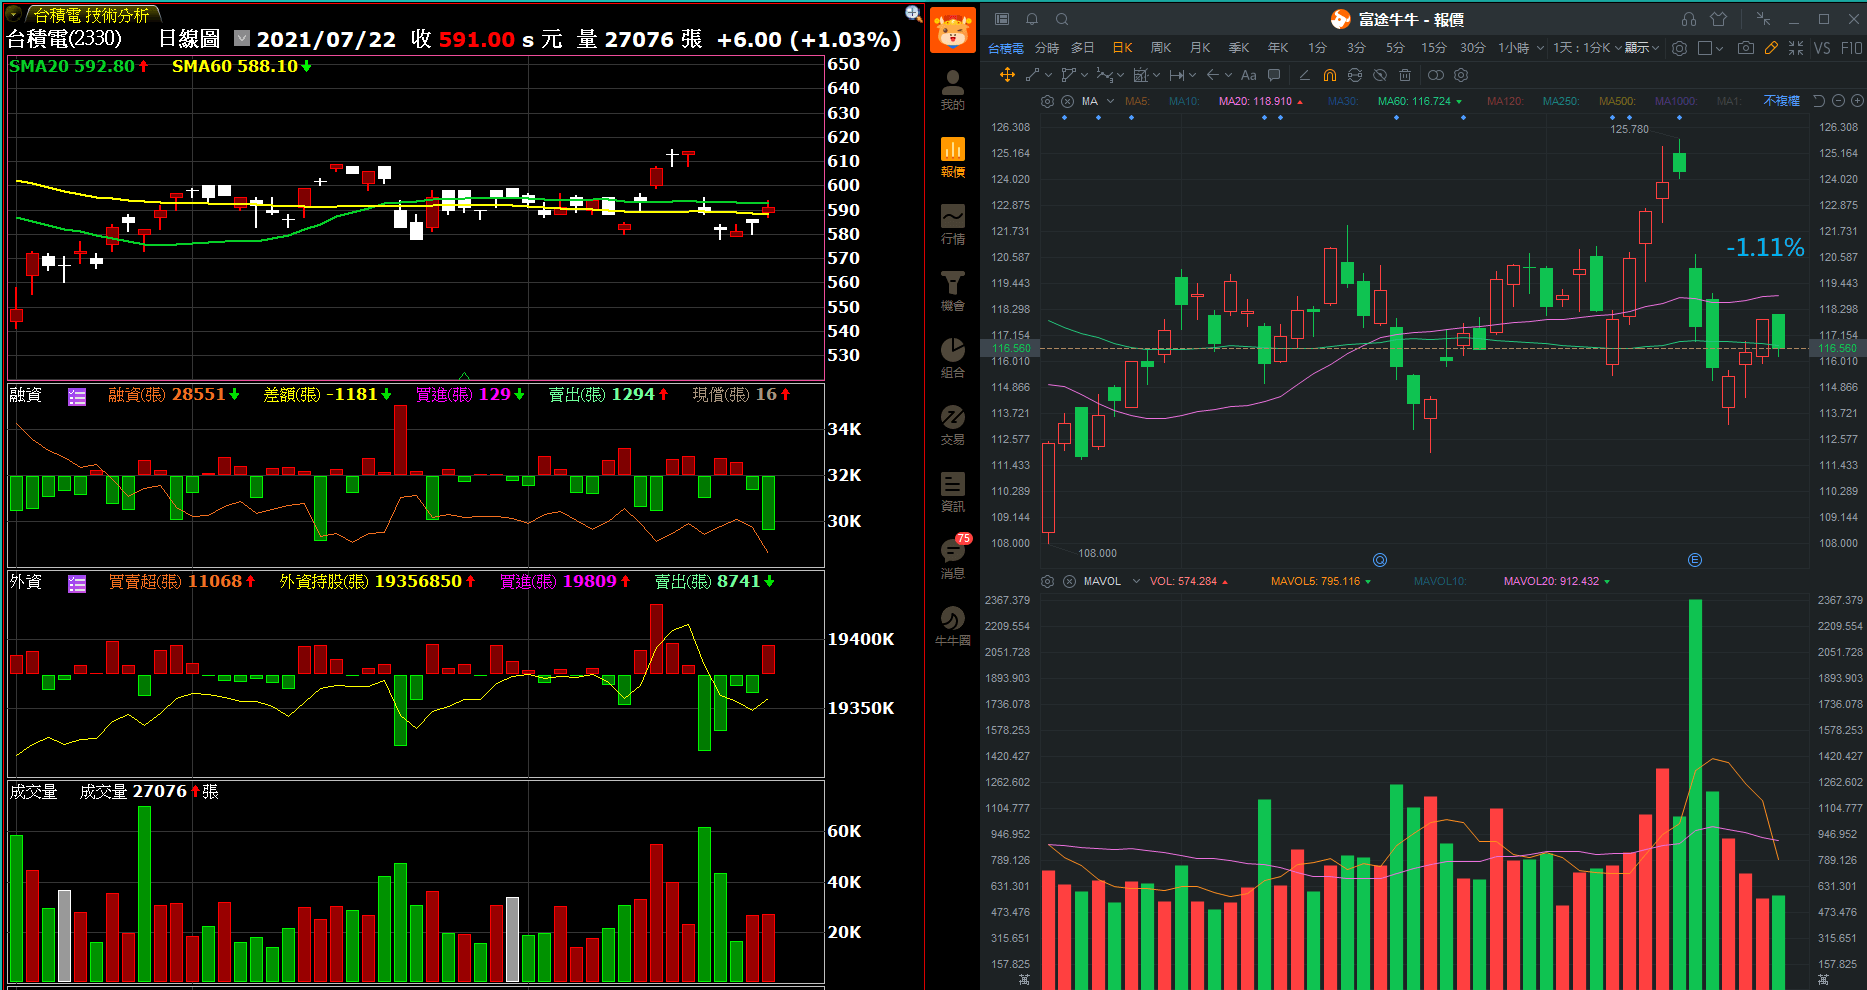The width and height of the screenshot is (1867, 990).
Task: Click the trash icon to delete drawings
Action: (1405, 75)
